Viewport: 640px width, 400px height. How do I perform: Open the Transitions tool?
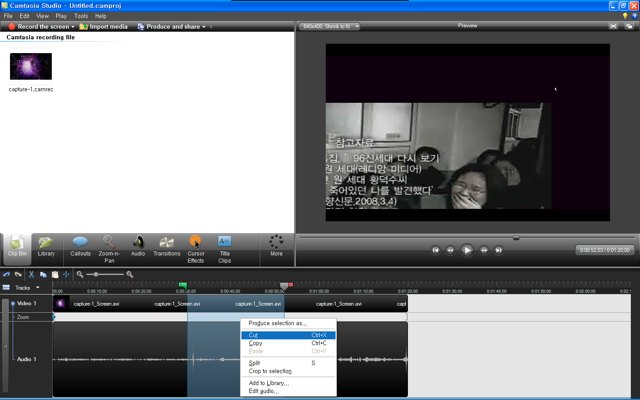coord(167,247)
